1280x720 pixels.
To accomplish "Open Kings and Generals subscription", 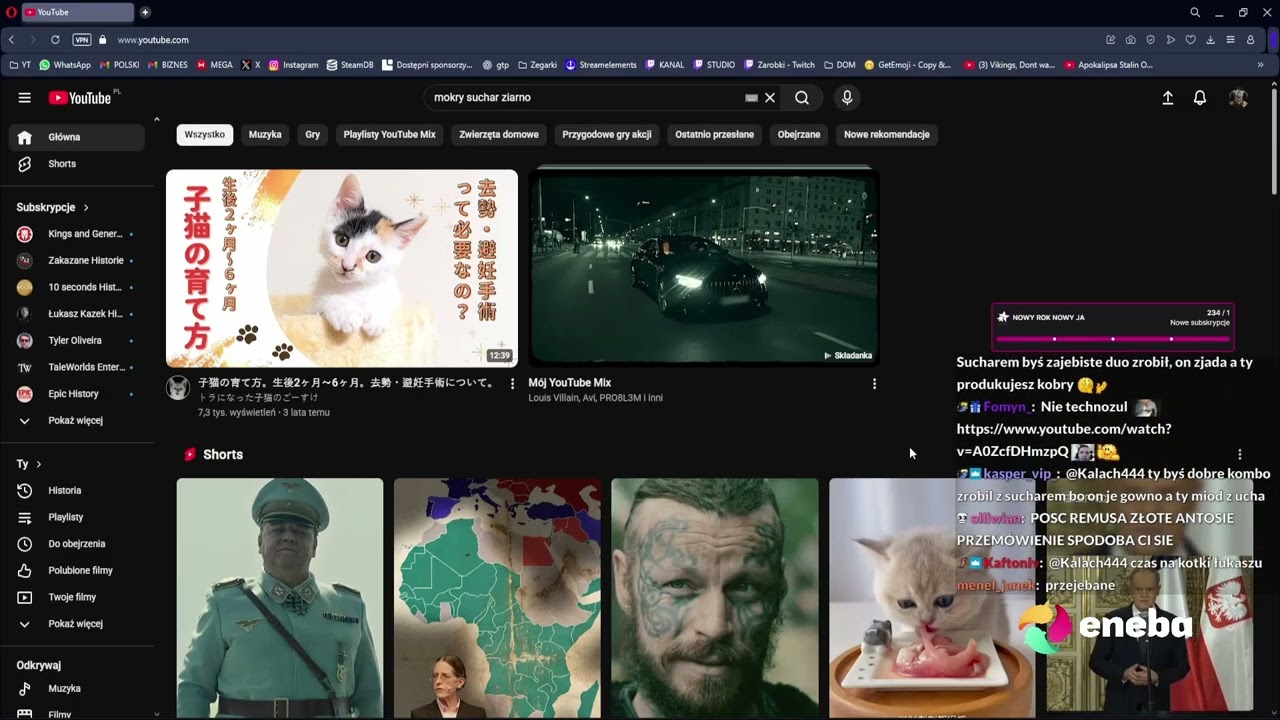I will [x=76, y=234].
